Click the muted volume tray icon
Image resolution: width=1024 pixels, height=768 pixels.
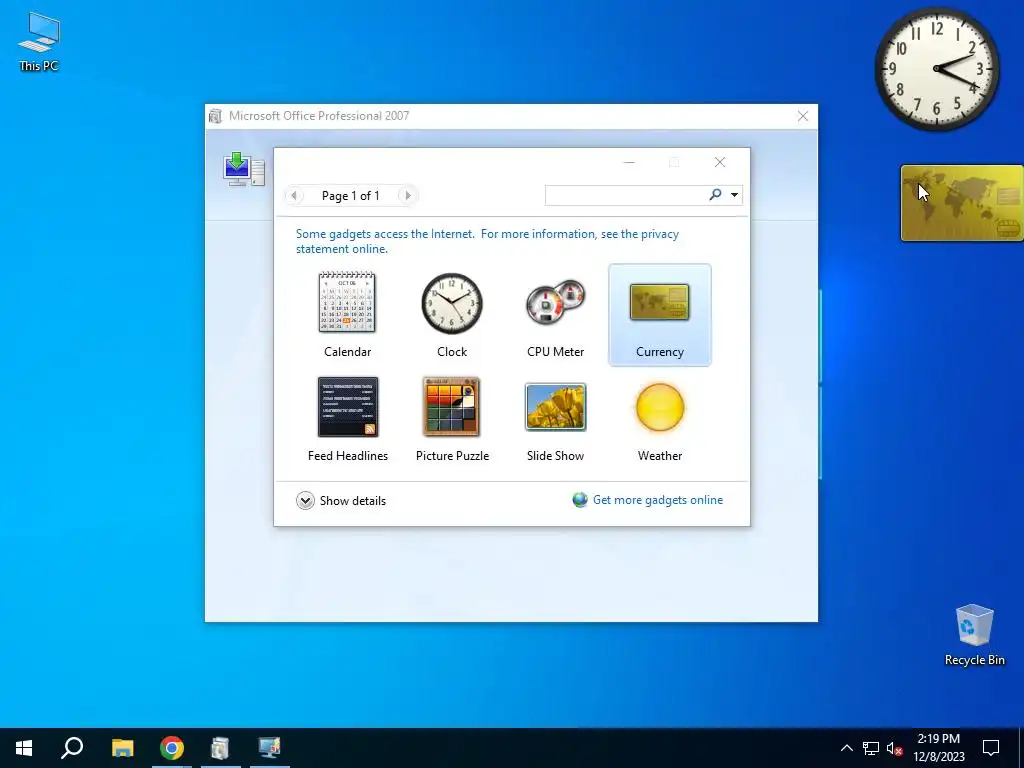(894, 748)
